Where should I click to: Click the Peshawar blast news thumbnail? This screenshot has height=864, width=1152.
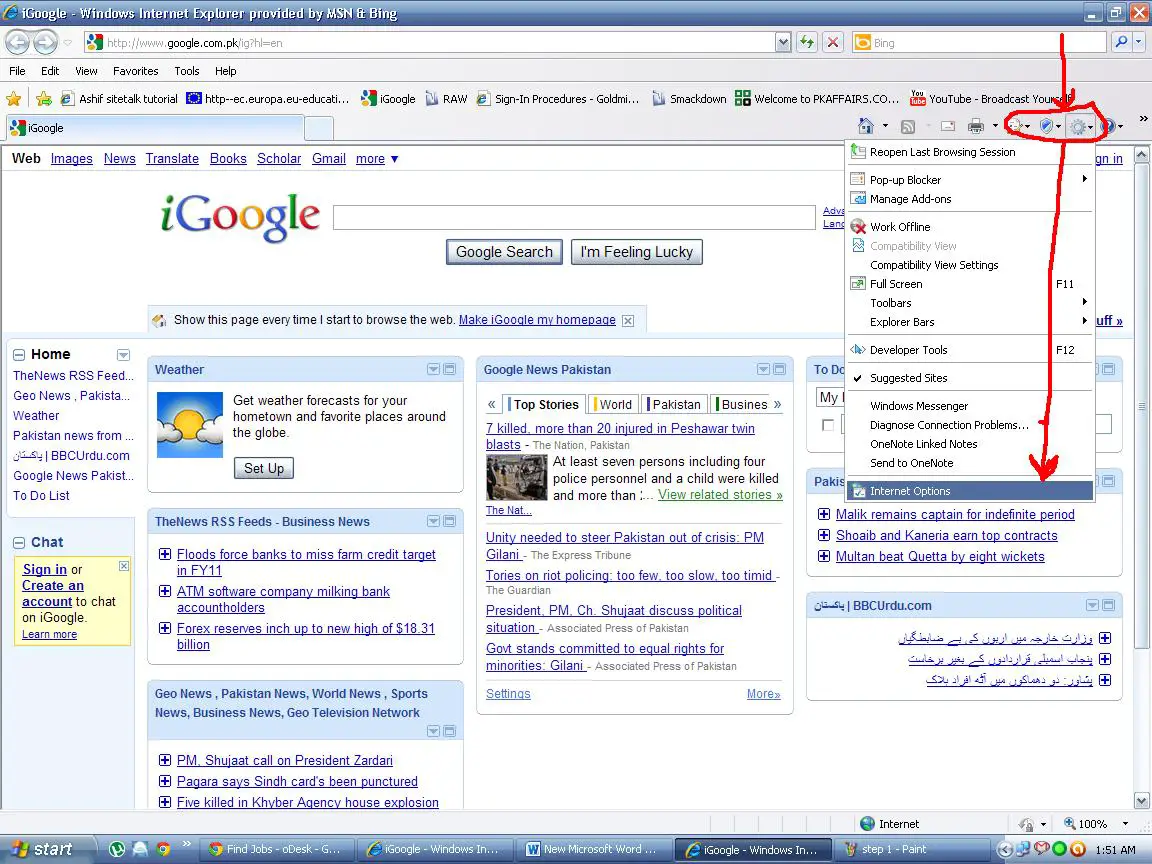coord(516,478)
